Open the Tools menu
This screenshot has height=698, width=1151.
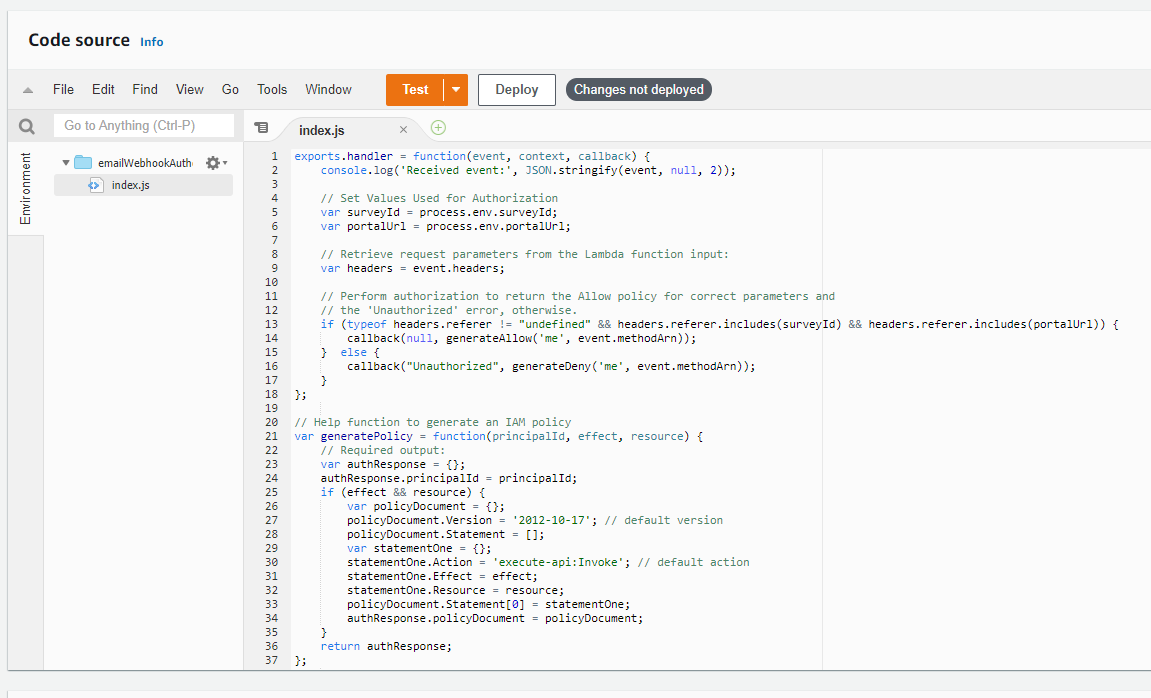tap(271, 89)
